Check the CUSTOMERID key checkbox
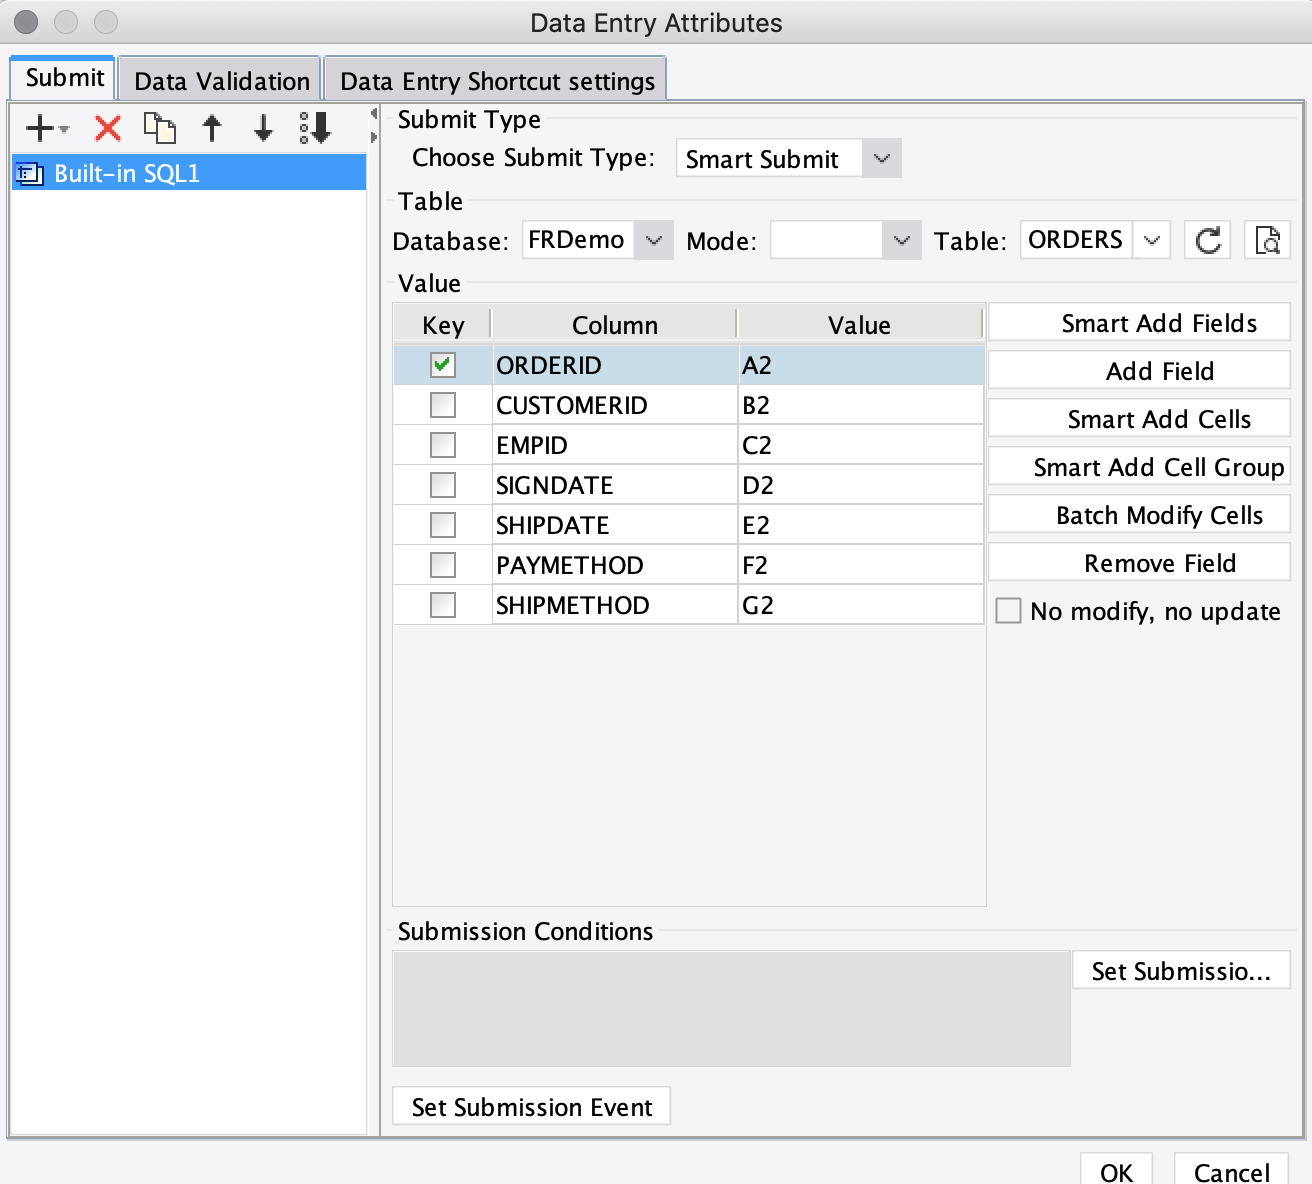This screenshot has width=1312, height=1184. click(442, 404)
